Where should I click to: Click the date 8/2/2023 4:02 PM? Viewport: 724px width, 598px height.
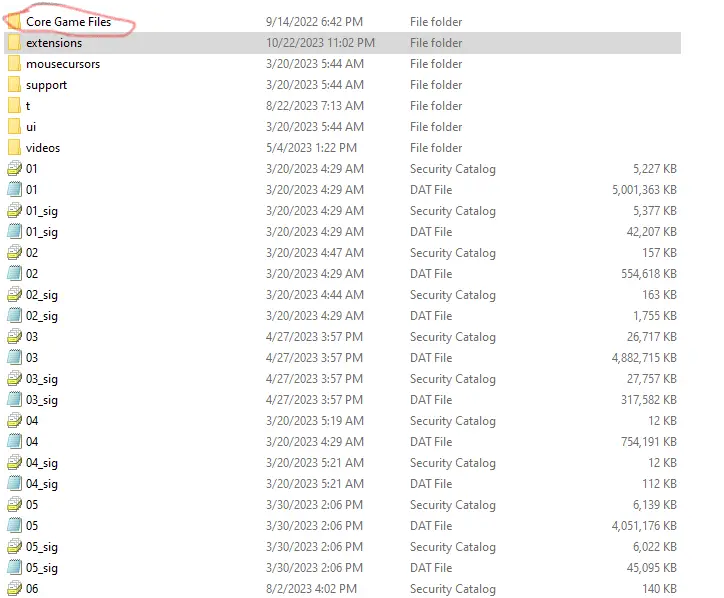click(x=311, y=589)
